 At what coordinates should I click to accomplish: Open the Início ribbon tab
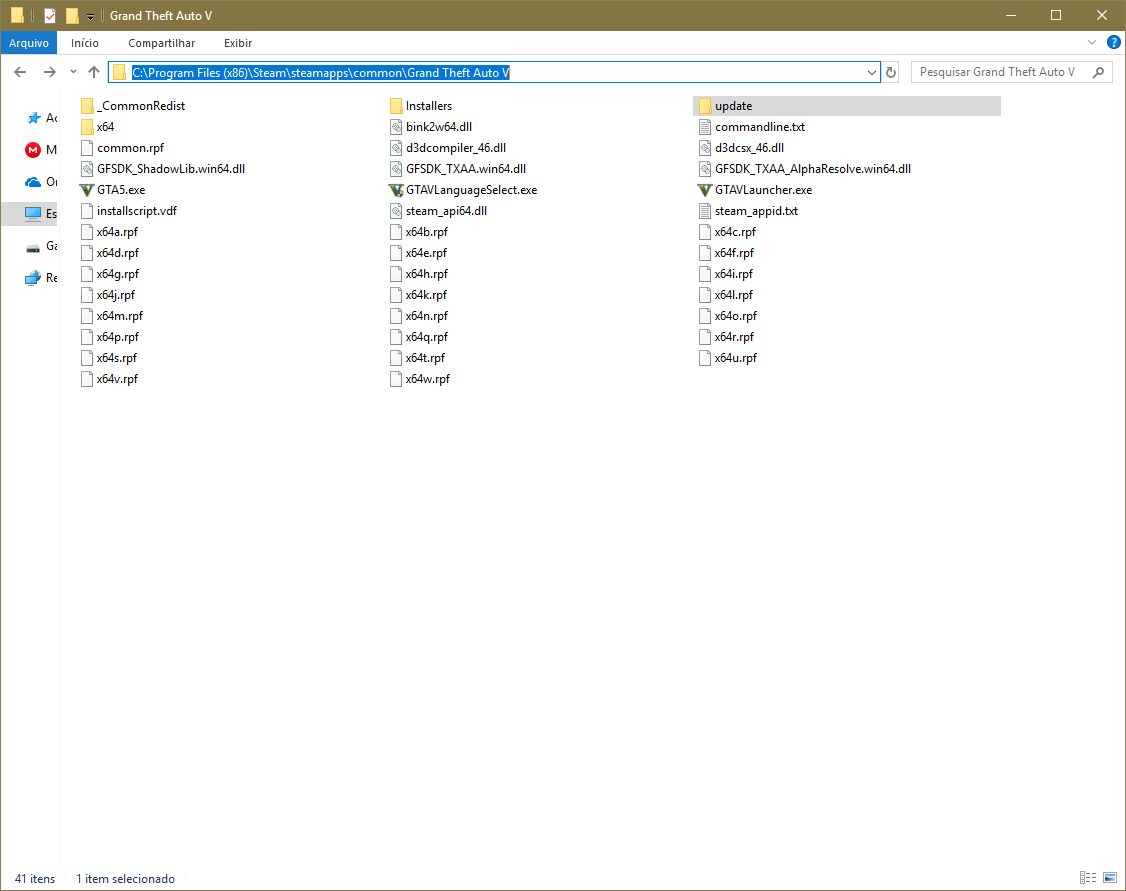click(x=85, y=43)
